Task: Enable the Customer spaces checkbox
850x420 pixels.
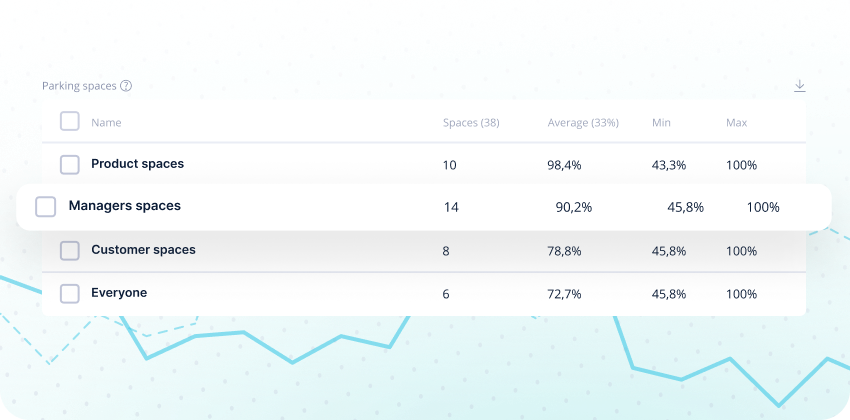Action: [x=69, y=250]
